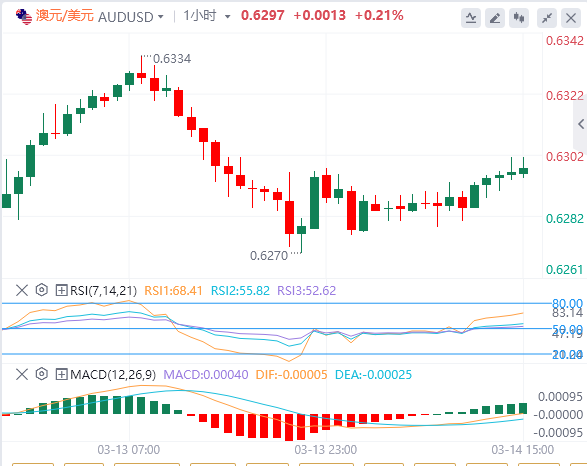Open the AUDUSD symbol dropdown
Screen dimensions: 587x466
[131, 17]
